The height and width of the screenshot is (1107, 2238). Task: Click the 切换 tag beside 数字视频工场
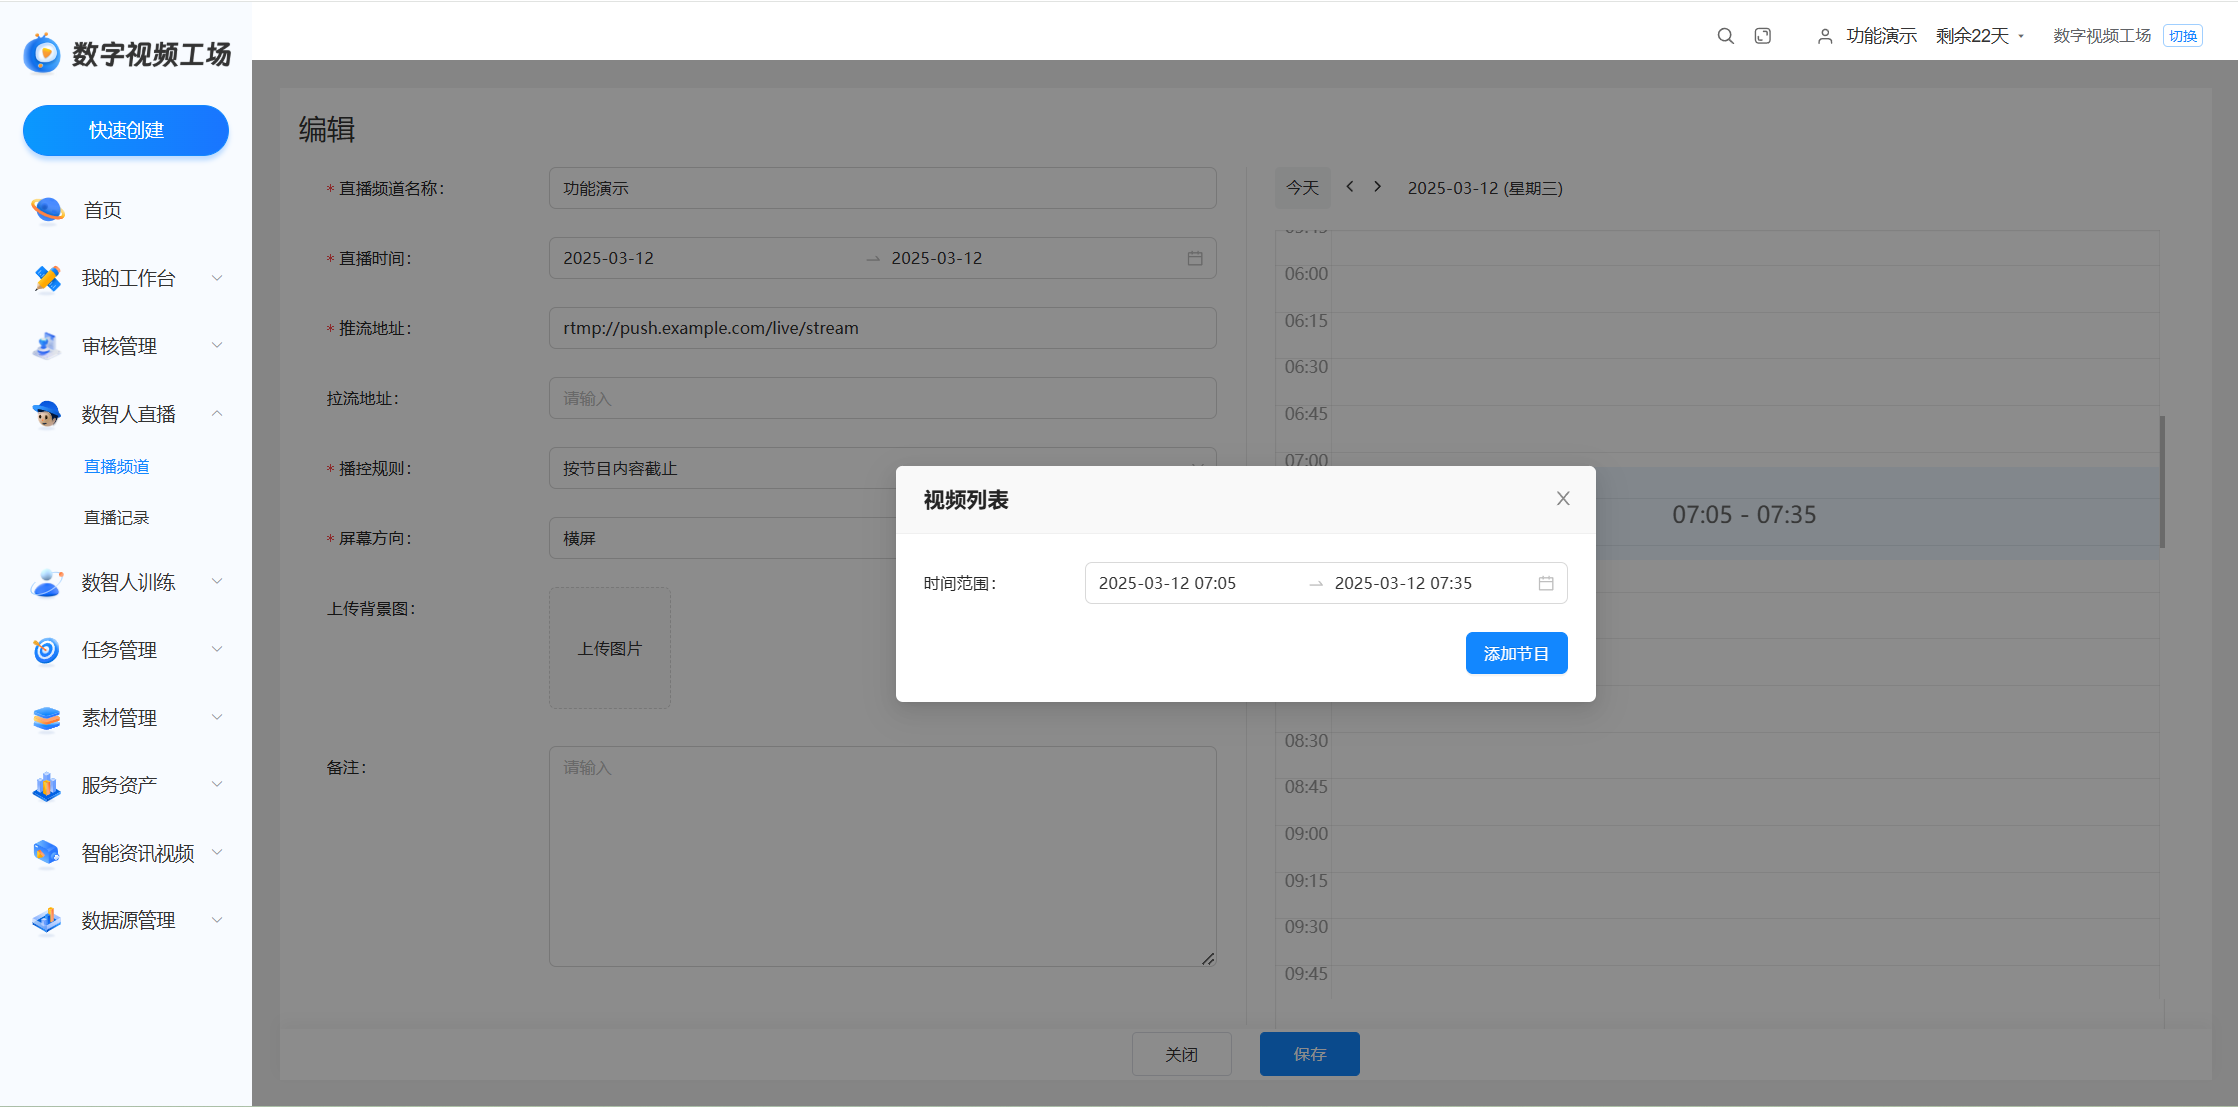pos(2182,36)
